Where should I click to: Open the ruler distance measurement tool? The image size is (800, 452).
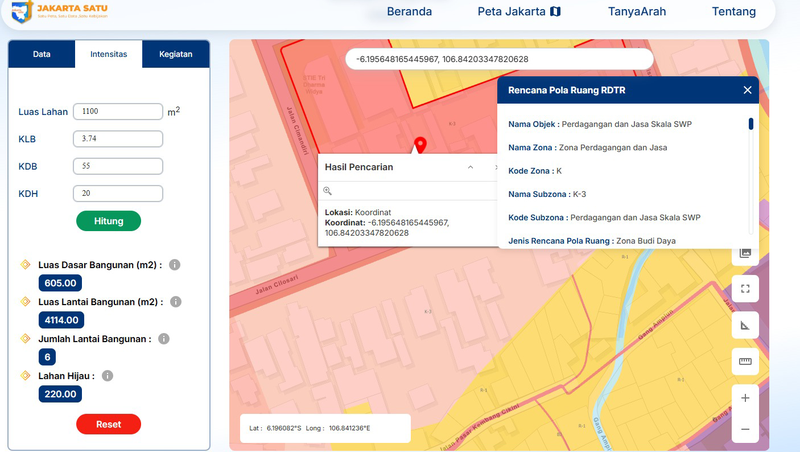(x=745, y=362)
